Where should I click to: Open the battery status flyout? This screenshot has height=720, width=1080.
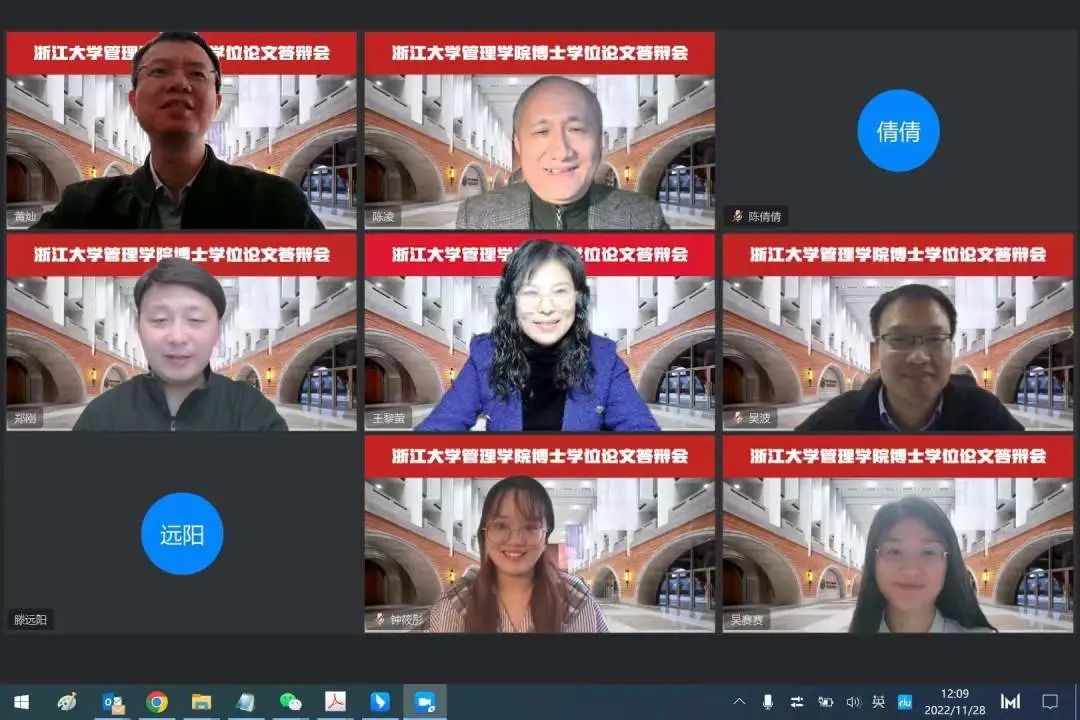[825, 702]
